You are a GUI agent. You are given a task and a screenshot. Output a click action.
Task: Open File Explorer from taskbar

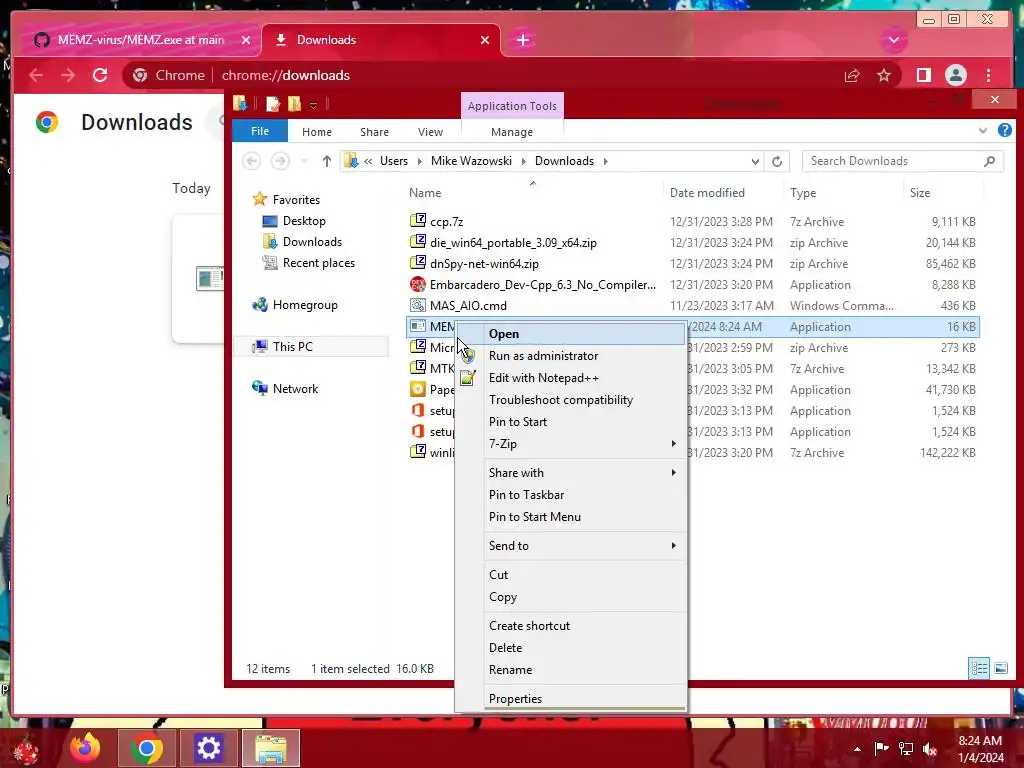coord(271,748)
